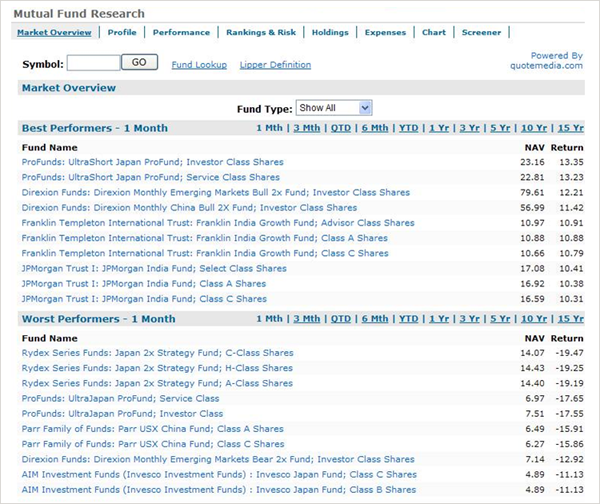The width and height of the screenshot is (600, 504).
Task: Open Parr USX China Fund Class A Shares
Action: [153, 428]
